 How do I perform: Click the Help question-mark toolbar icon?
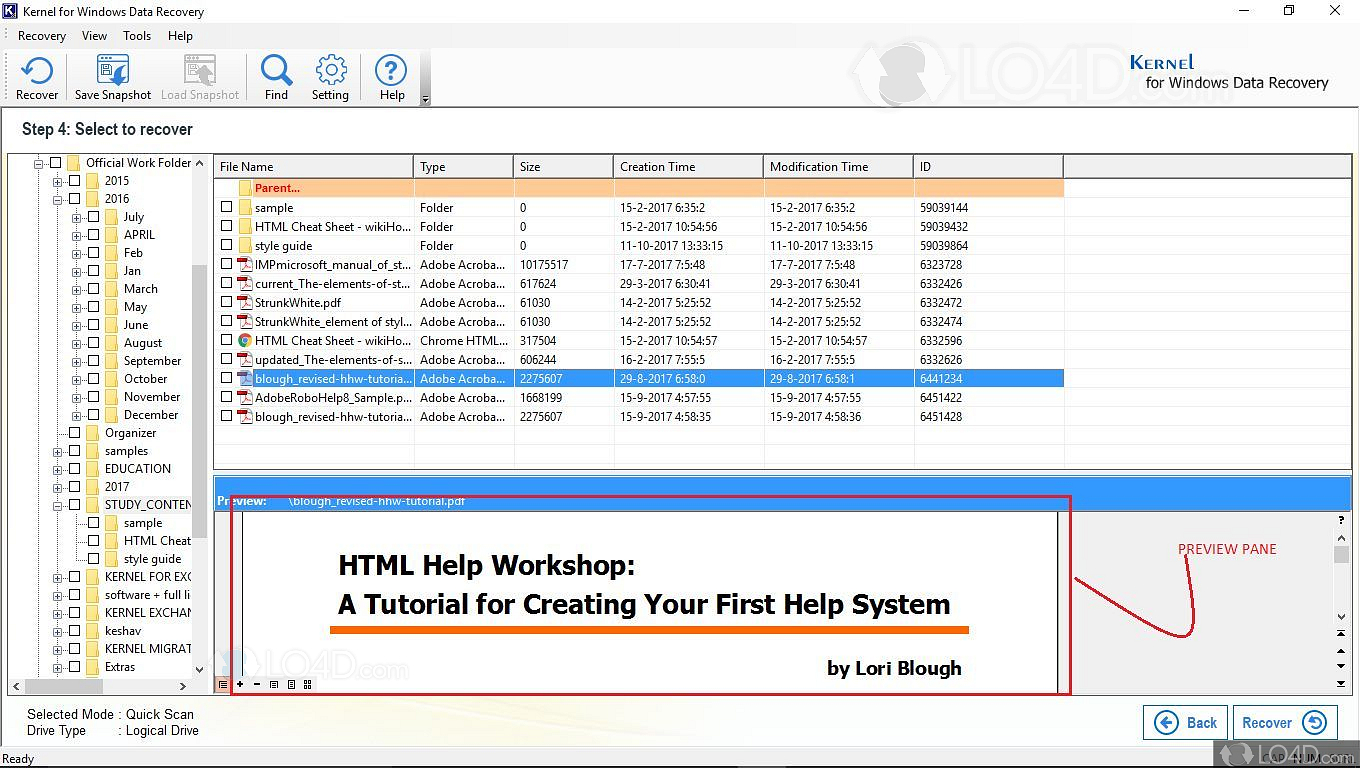391,70
